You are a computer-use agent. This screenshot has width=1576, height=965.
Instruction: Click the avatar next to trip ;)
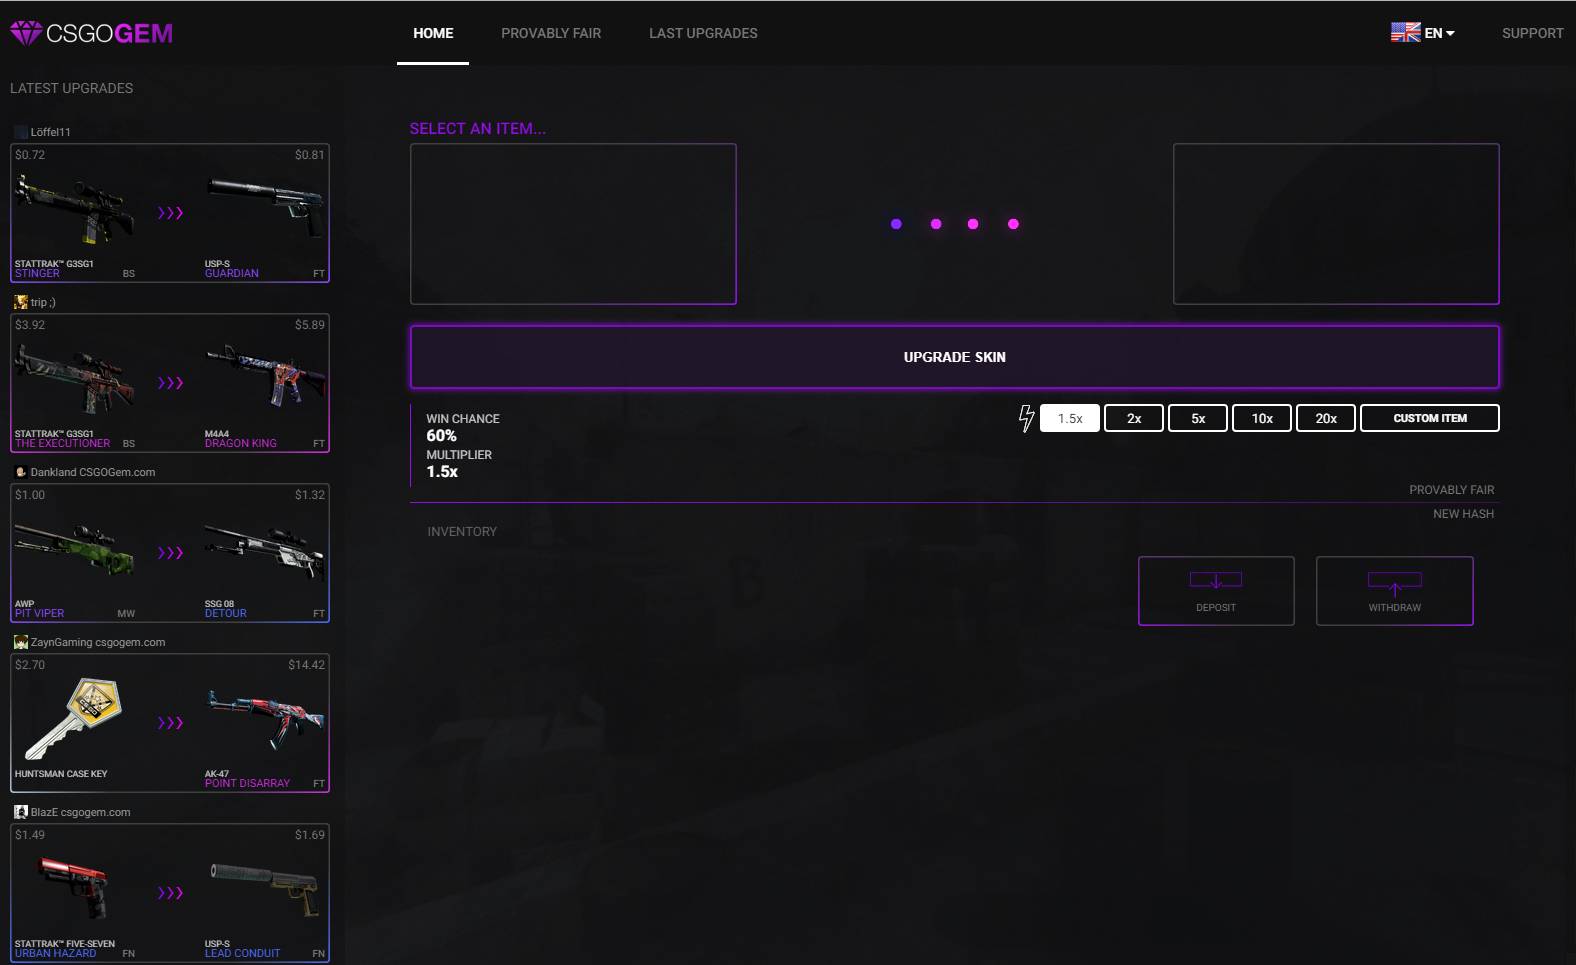(x=21, y=302)
